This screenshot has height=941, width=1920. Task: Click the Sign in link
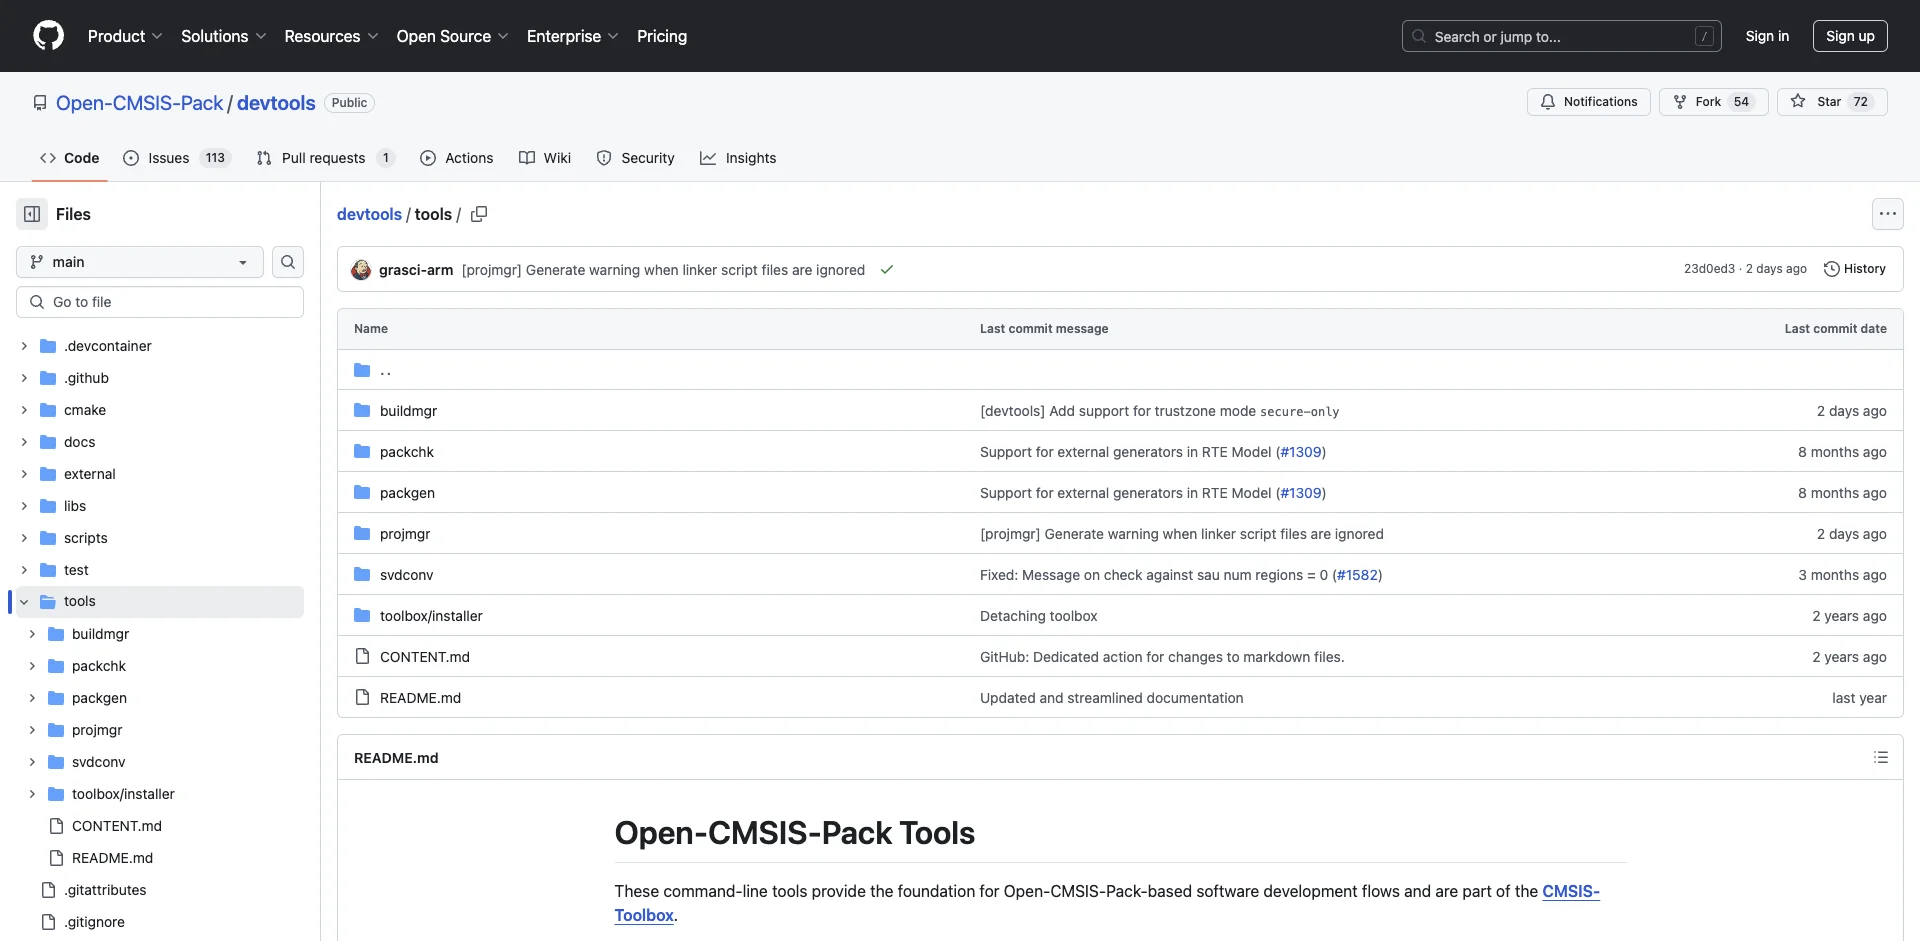pyautogui.click(x=1767, y=36)
